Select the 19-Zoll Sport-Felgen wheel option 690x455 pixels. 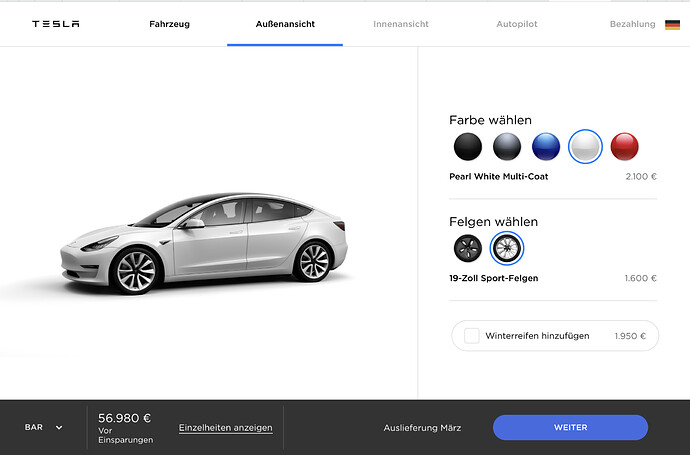coord(506,248)
